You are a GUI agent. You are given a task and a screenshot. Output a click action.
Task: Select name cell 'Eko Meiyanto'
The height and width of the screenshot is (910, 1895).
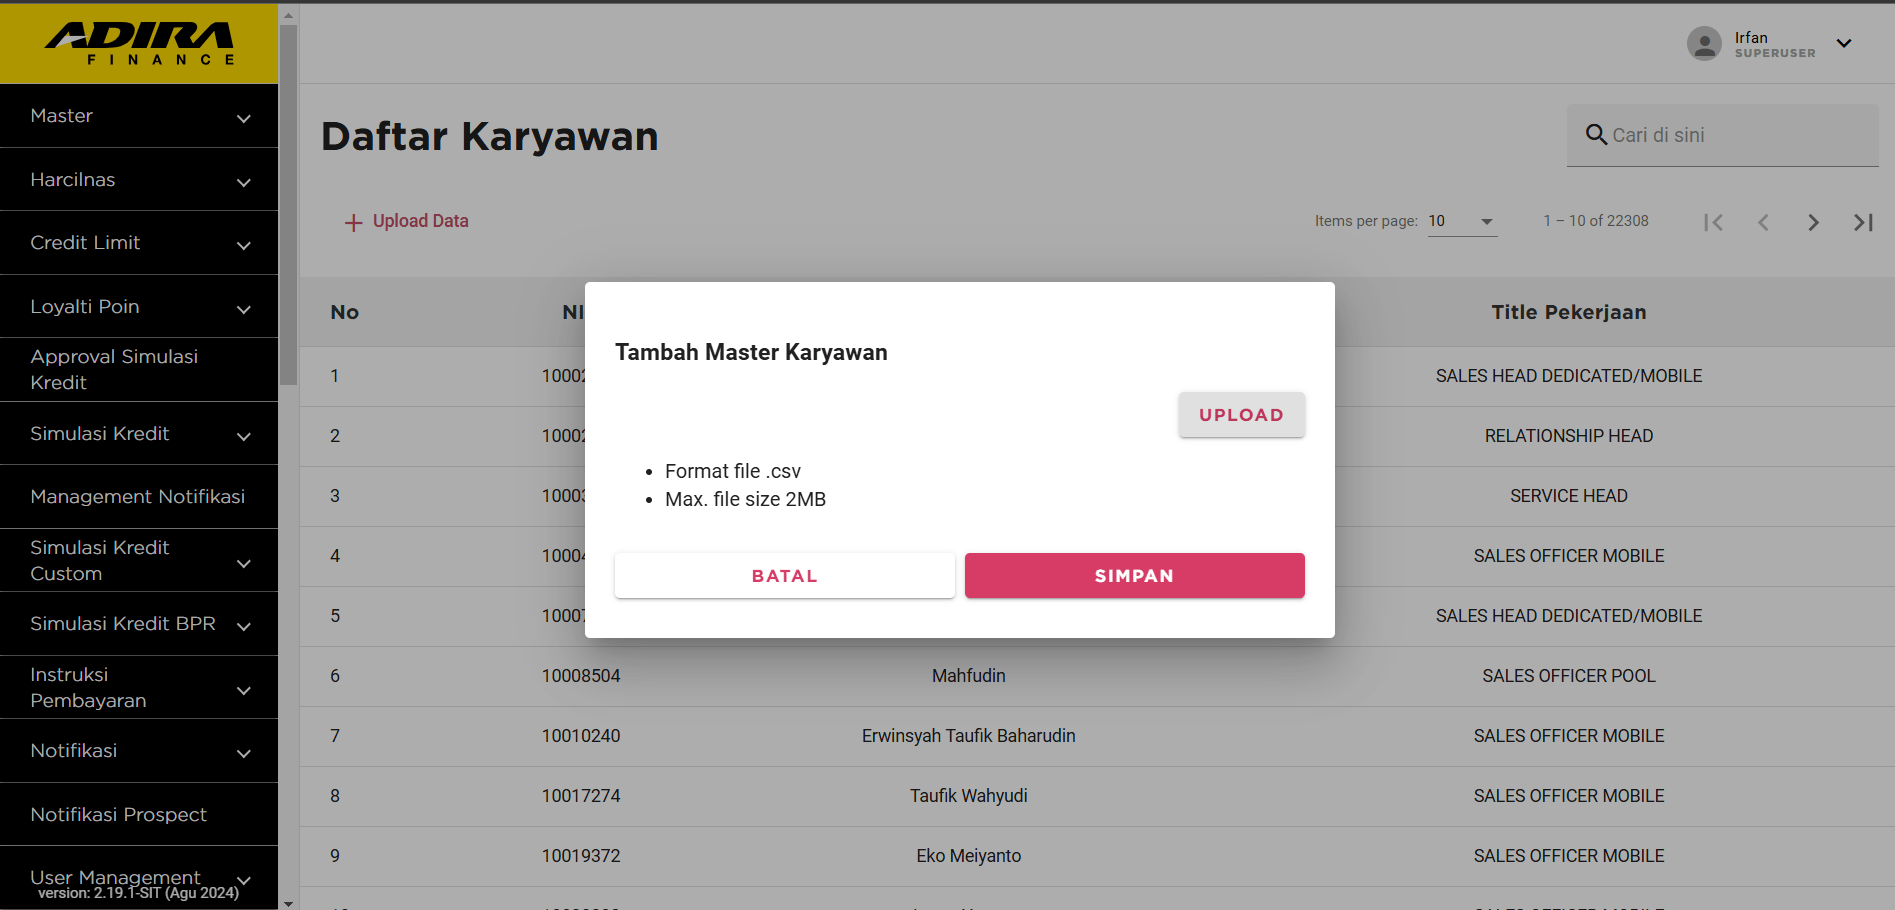tap(968, 856)
